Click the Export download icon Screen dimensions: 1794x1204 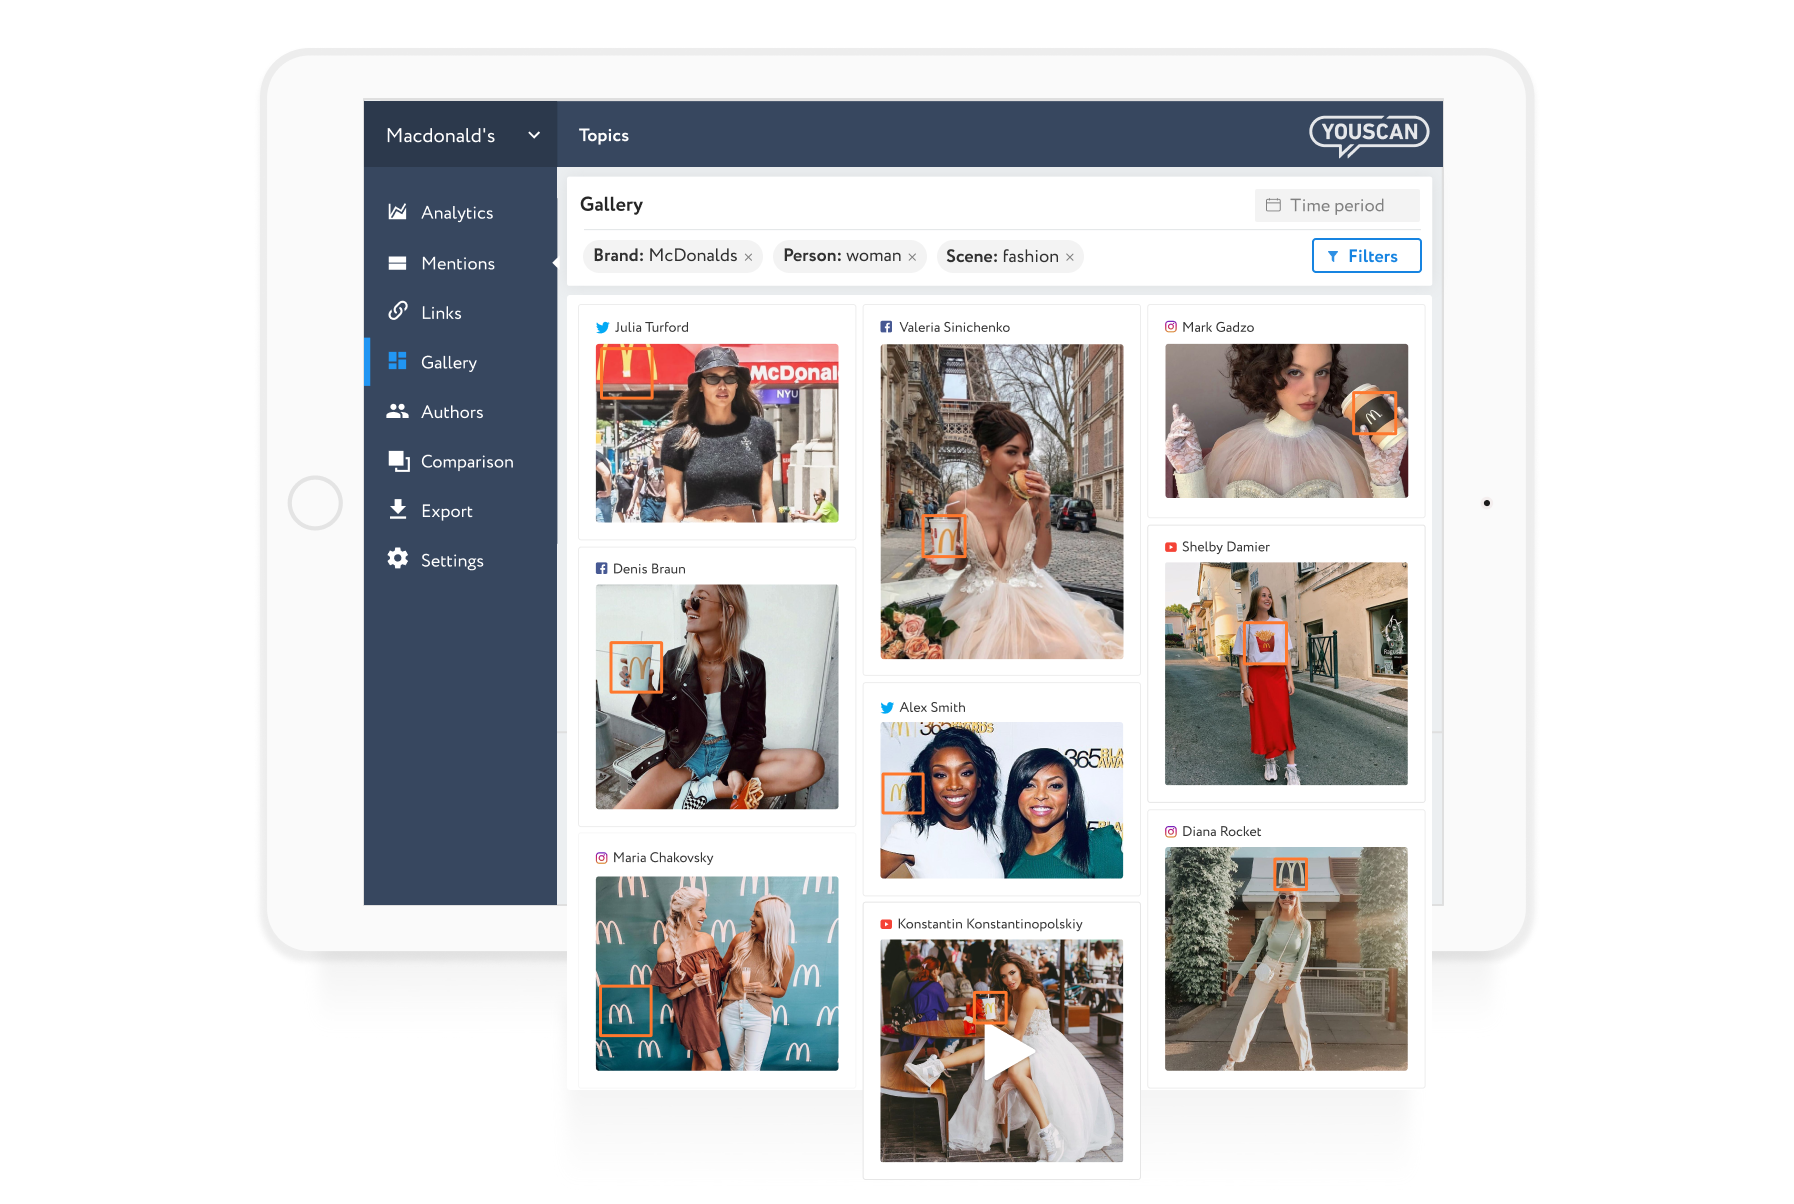click(397, 510)
